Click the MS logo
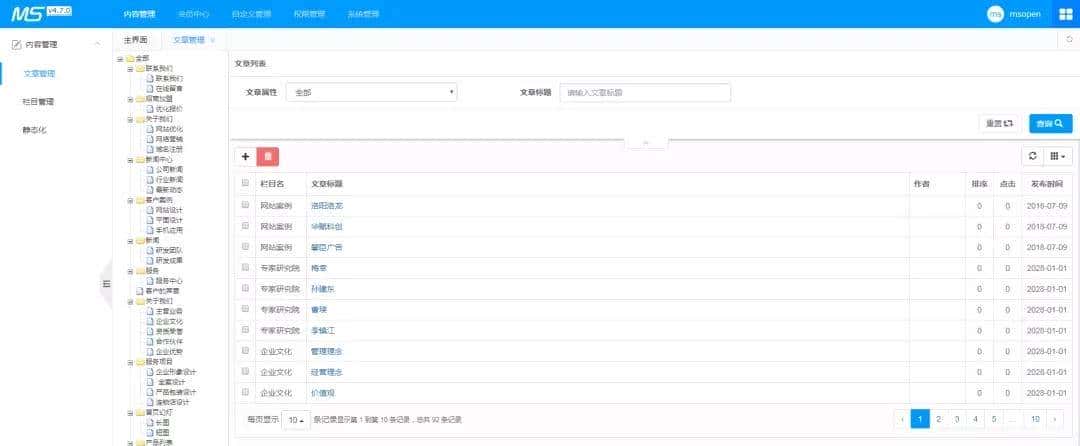This screenshot has height=446, width=1080. (x=29, y=13)
